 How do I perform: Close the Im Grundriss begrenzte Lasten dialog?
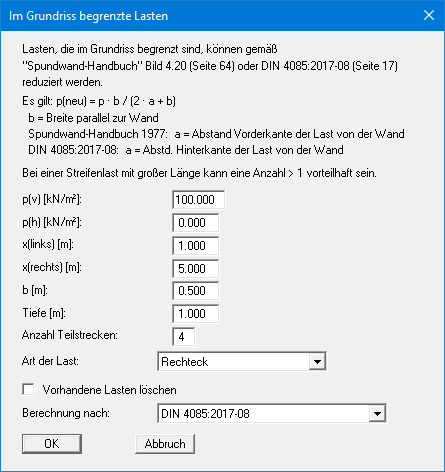click(x=429, y=15)
